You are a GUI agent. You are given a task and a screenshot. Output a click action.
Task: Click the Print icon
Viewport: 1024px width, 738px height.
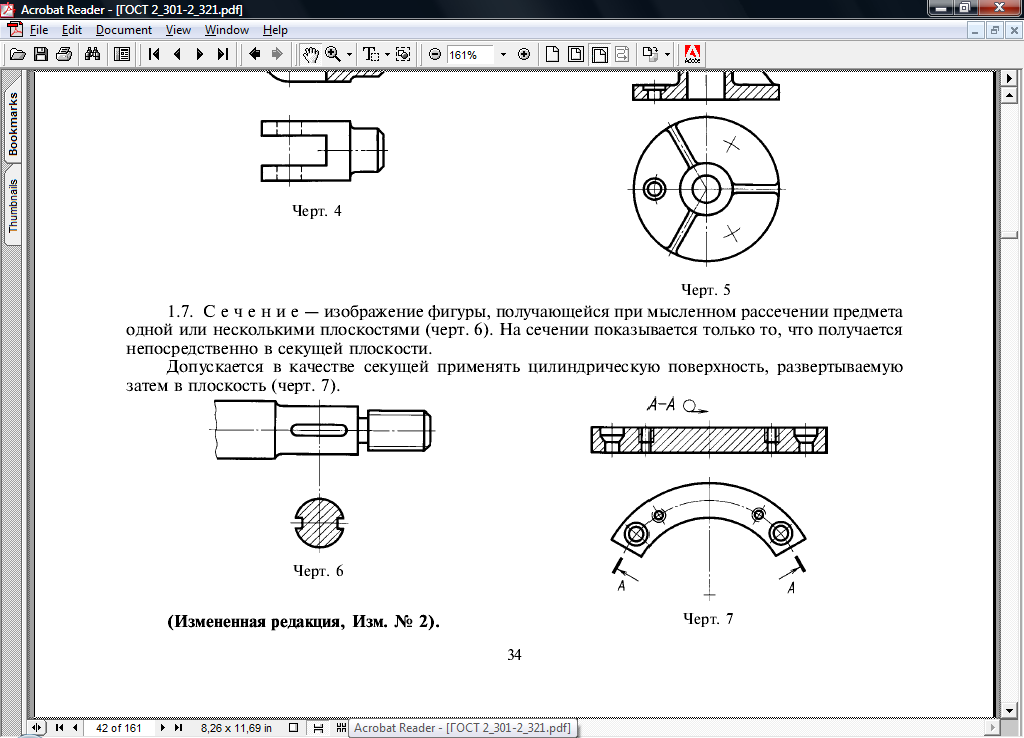(x=64, y=54)
